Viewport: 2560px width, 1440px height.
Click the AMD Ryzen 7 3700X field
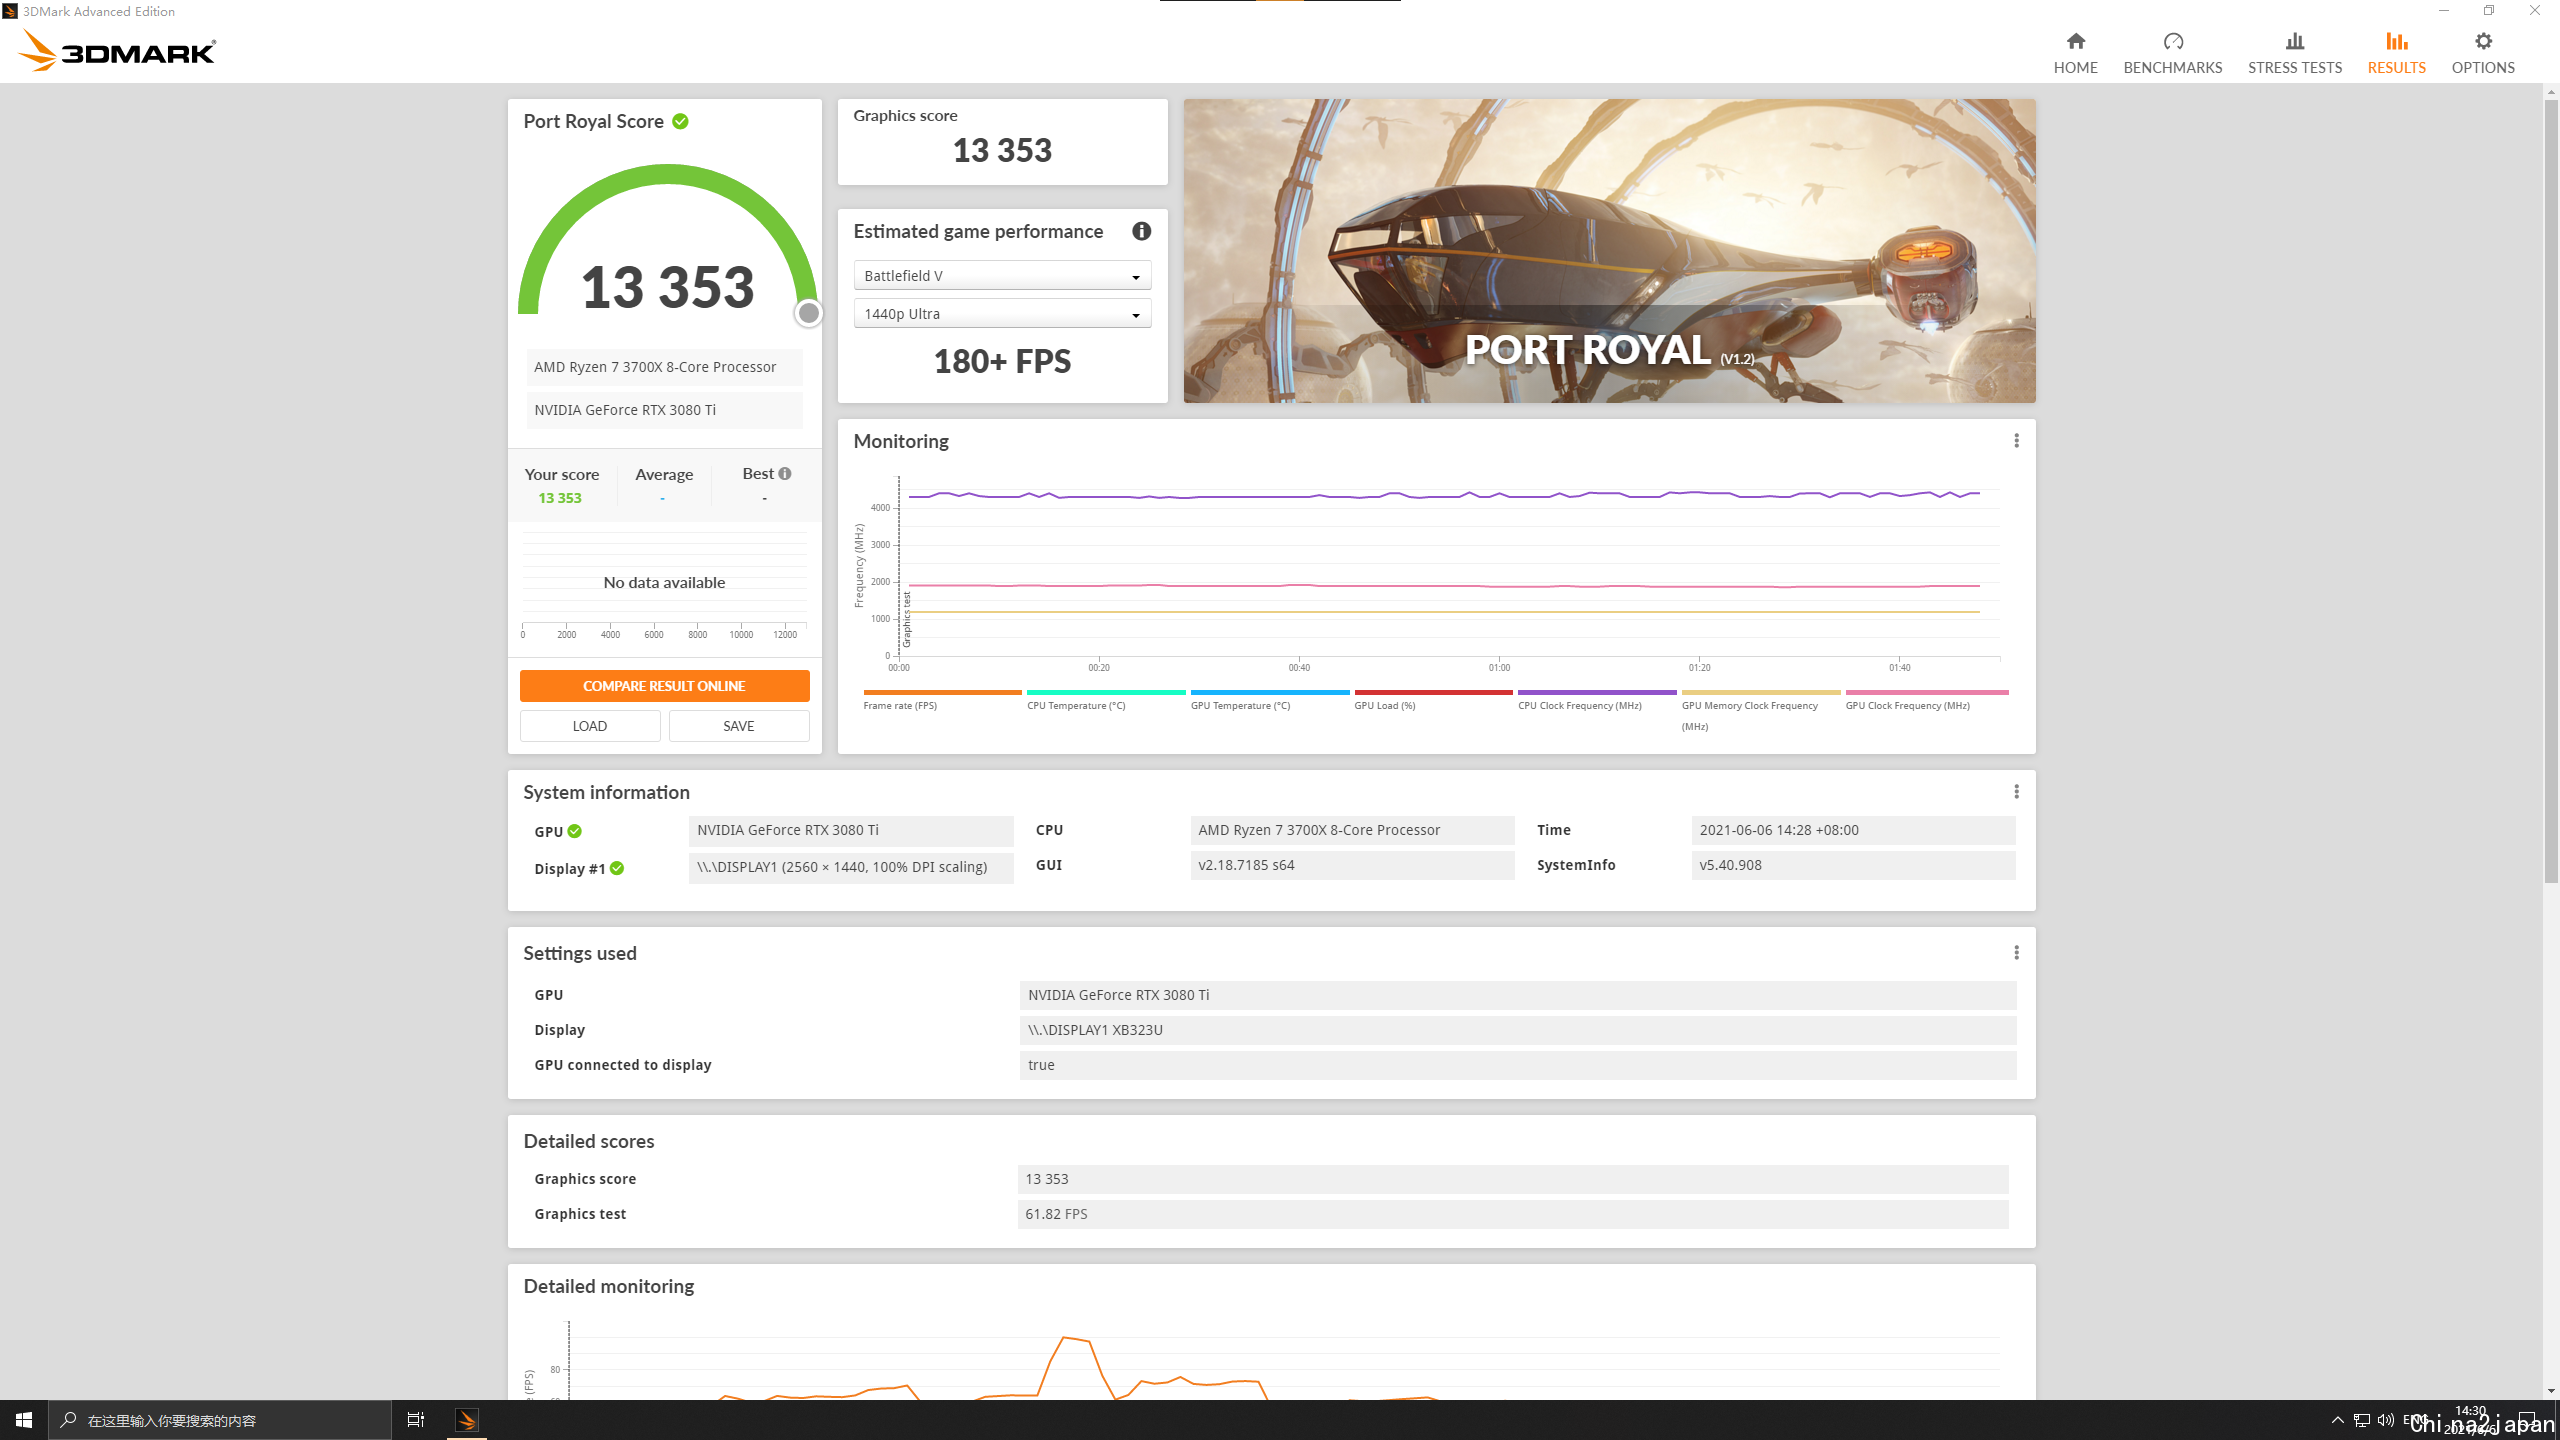(x=664, y=367)
